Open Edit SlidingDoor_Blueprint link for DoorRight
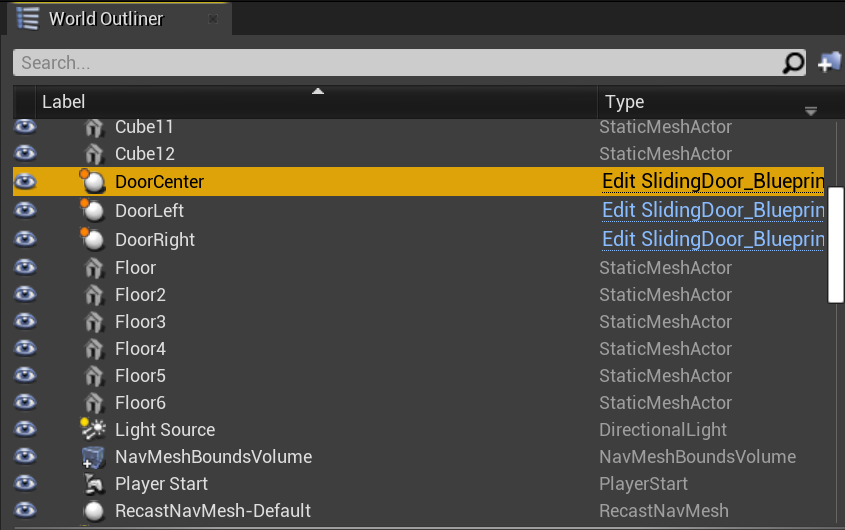Viewport: 845px width, 530px height. pyautogui.click(x=713, y=239)
